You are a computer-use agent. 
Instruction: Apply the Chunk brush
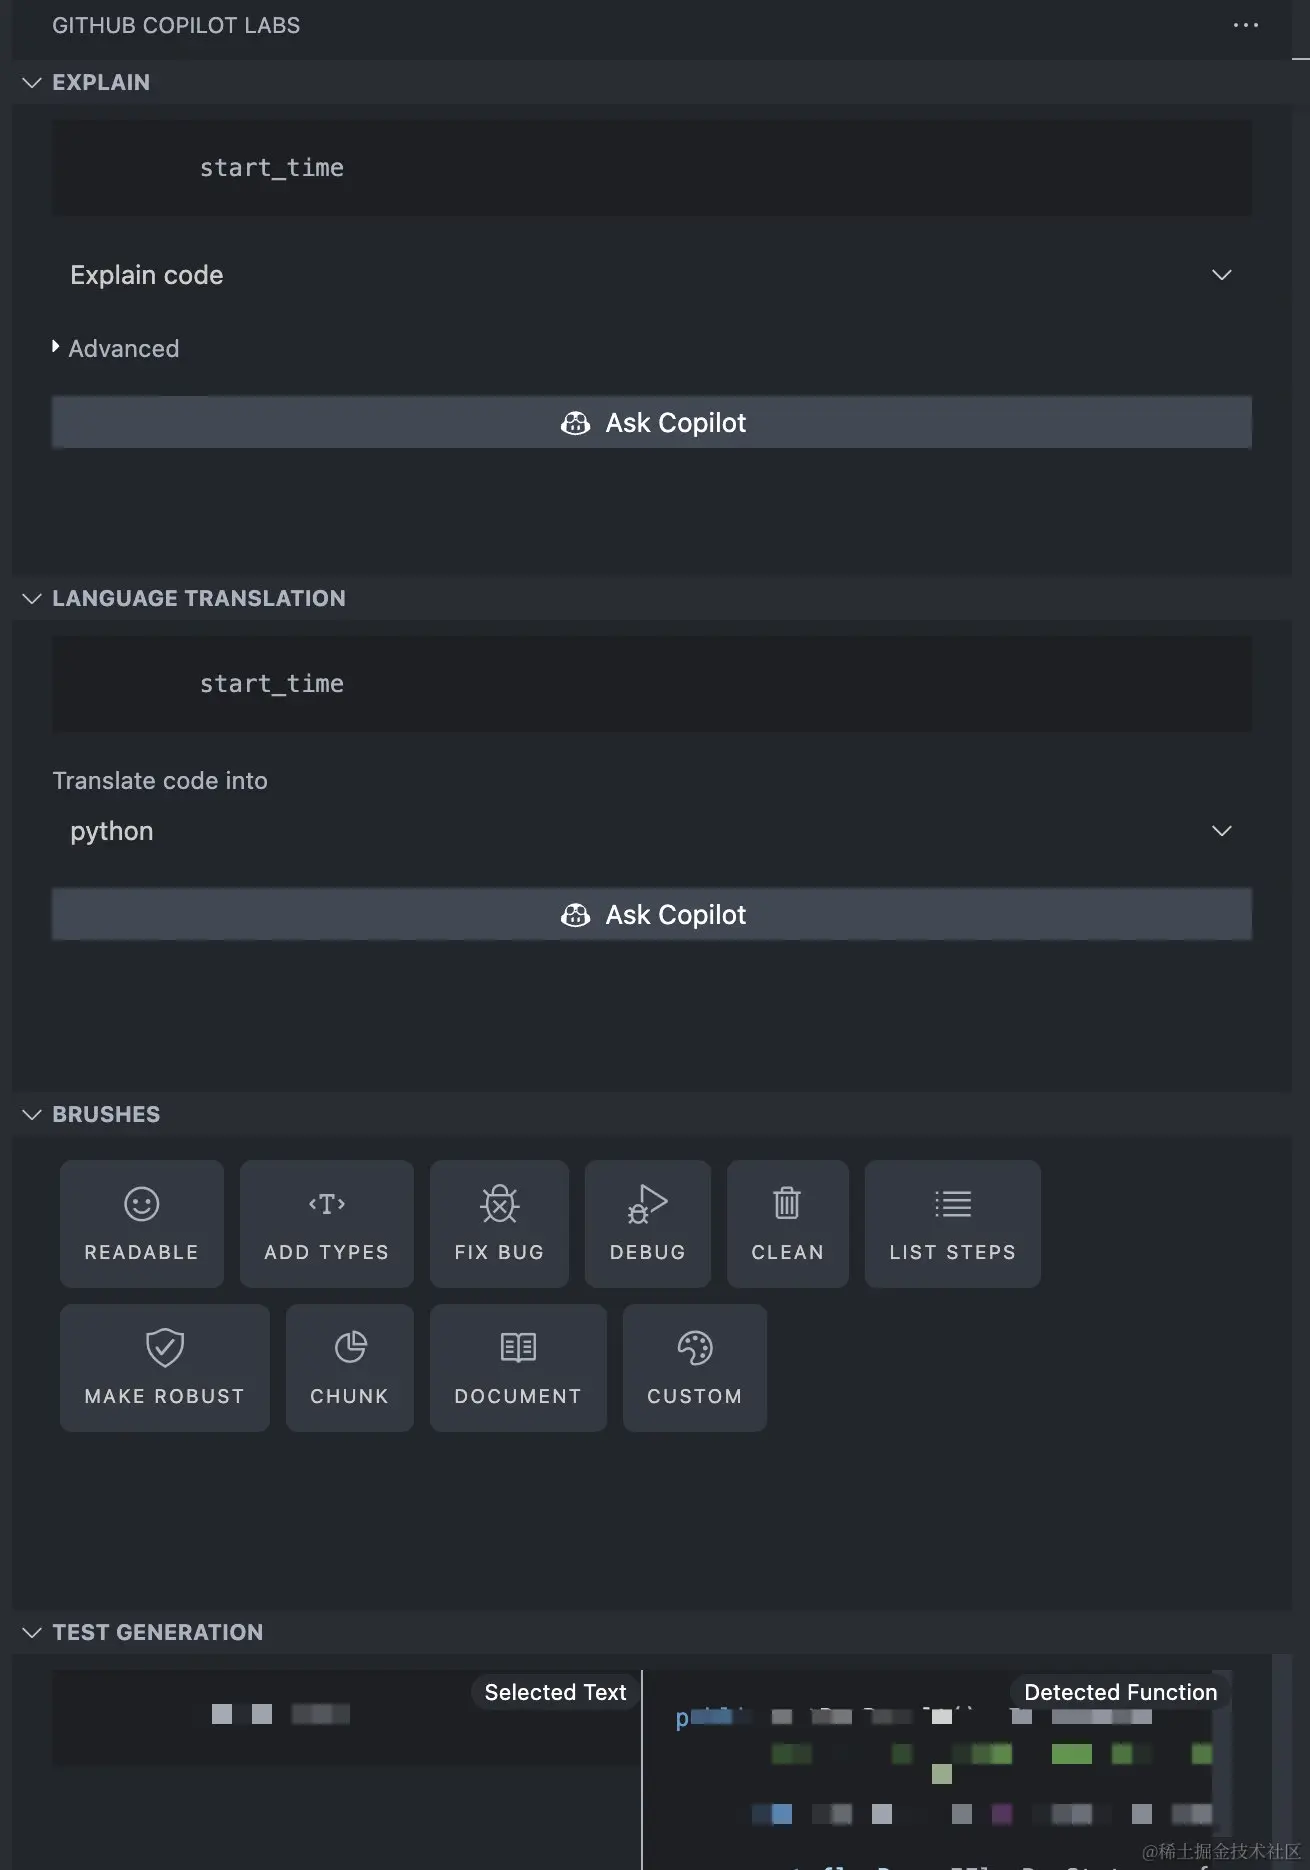349,1368
